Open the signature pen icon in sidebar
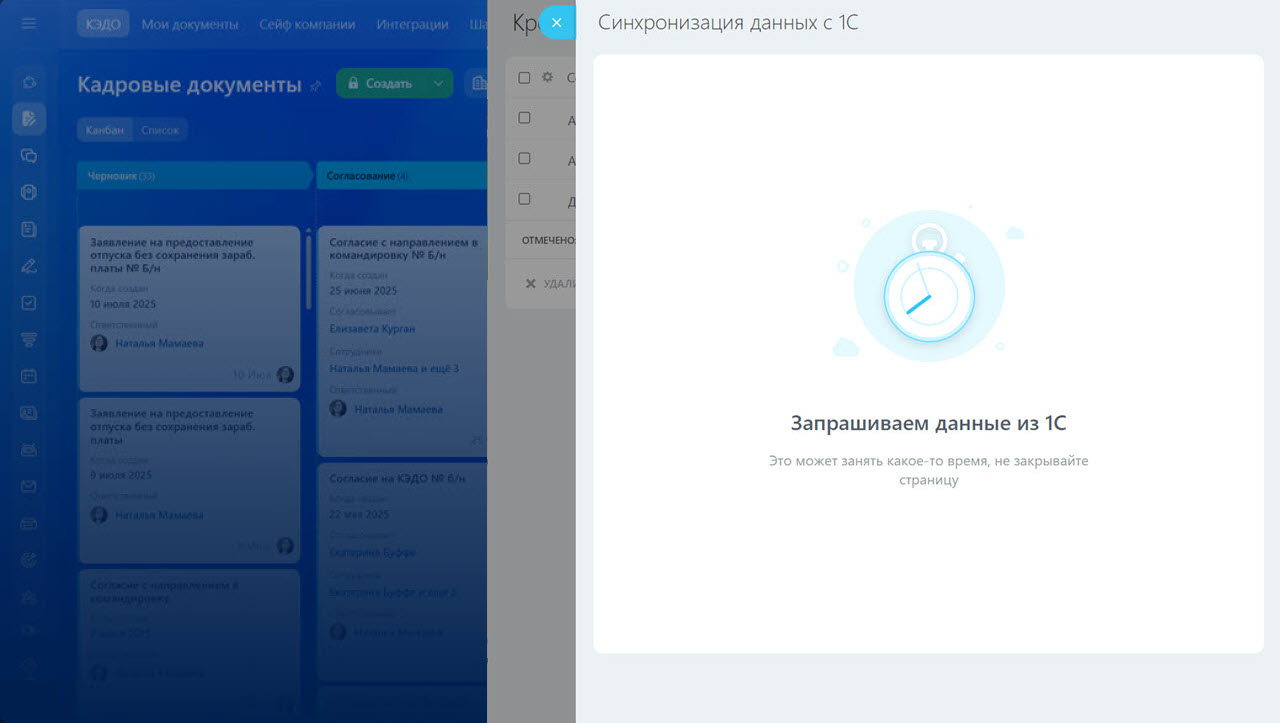 (29, 266)
